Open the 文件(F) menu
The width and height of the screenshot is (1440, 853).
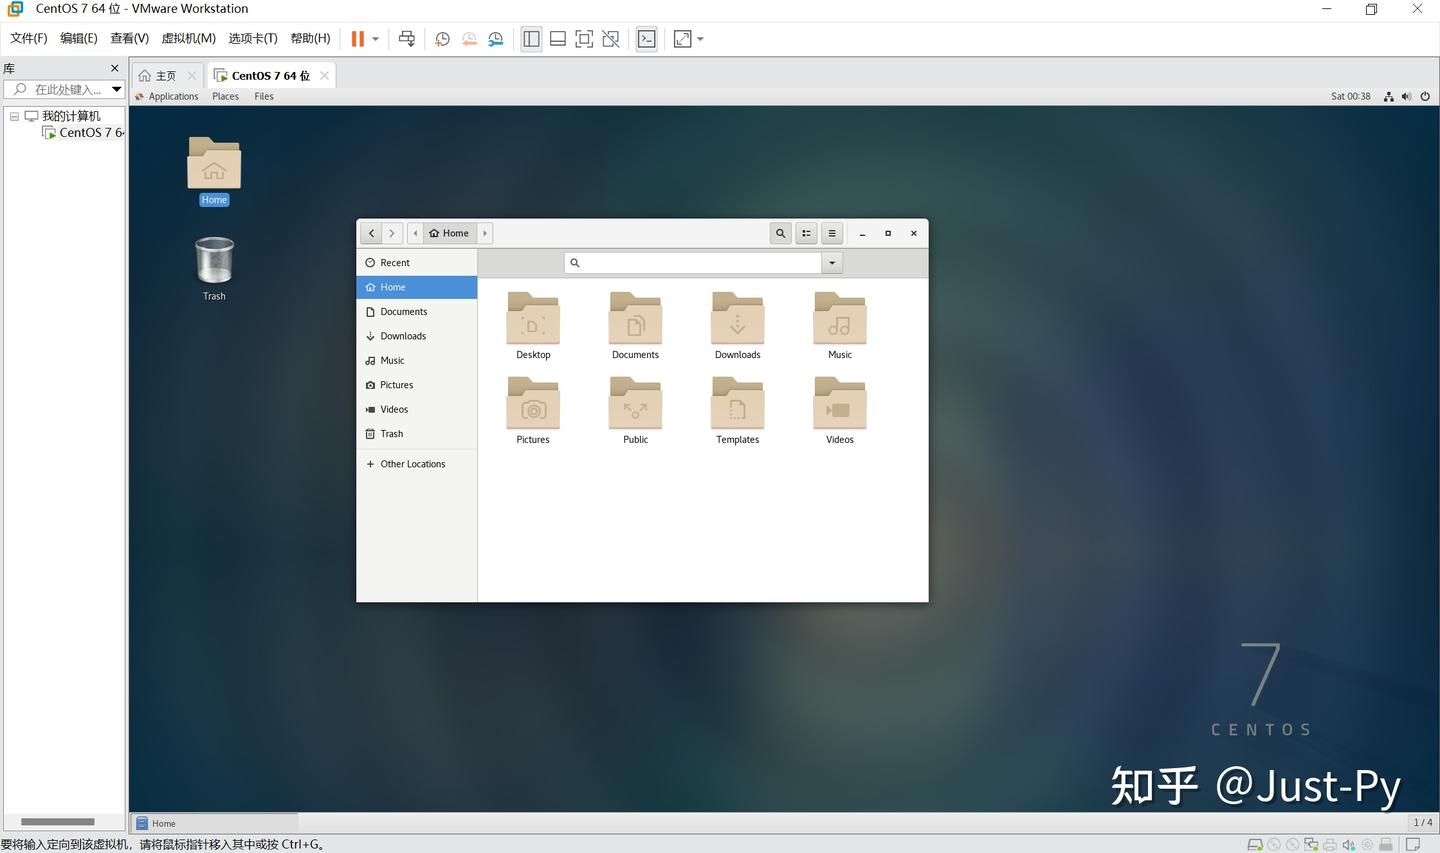click(x=29, y=38)
